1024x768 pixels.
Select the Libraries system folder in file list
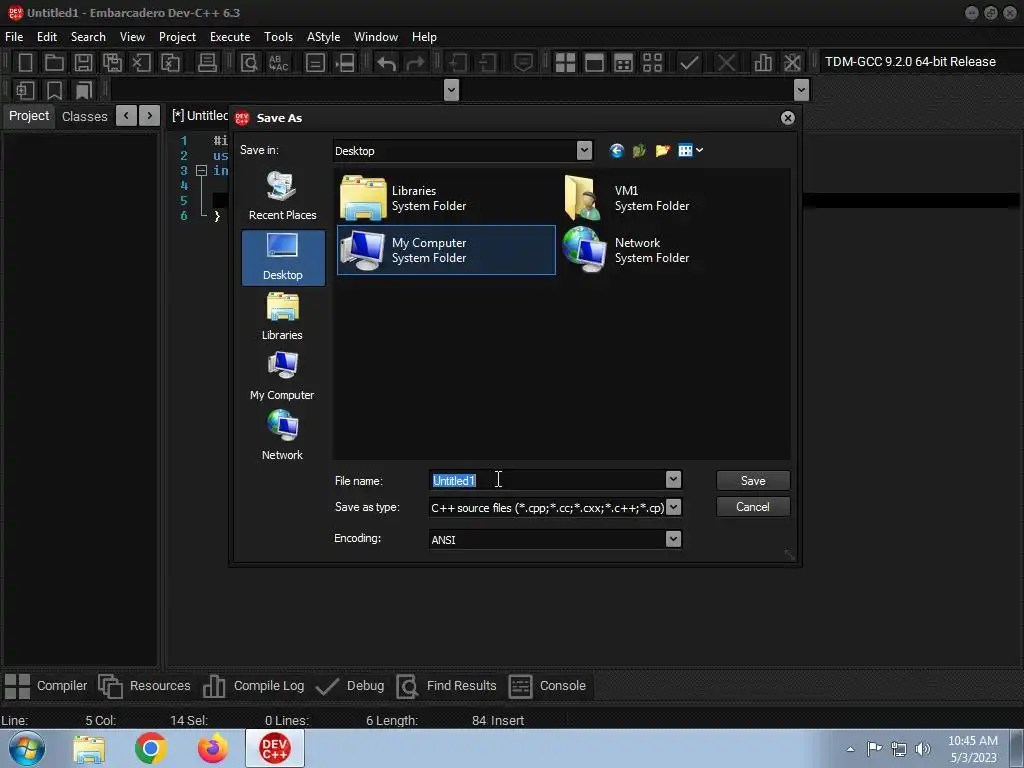446,199
